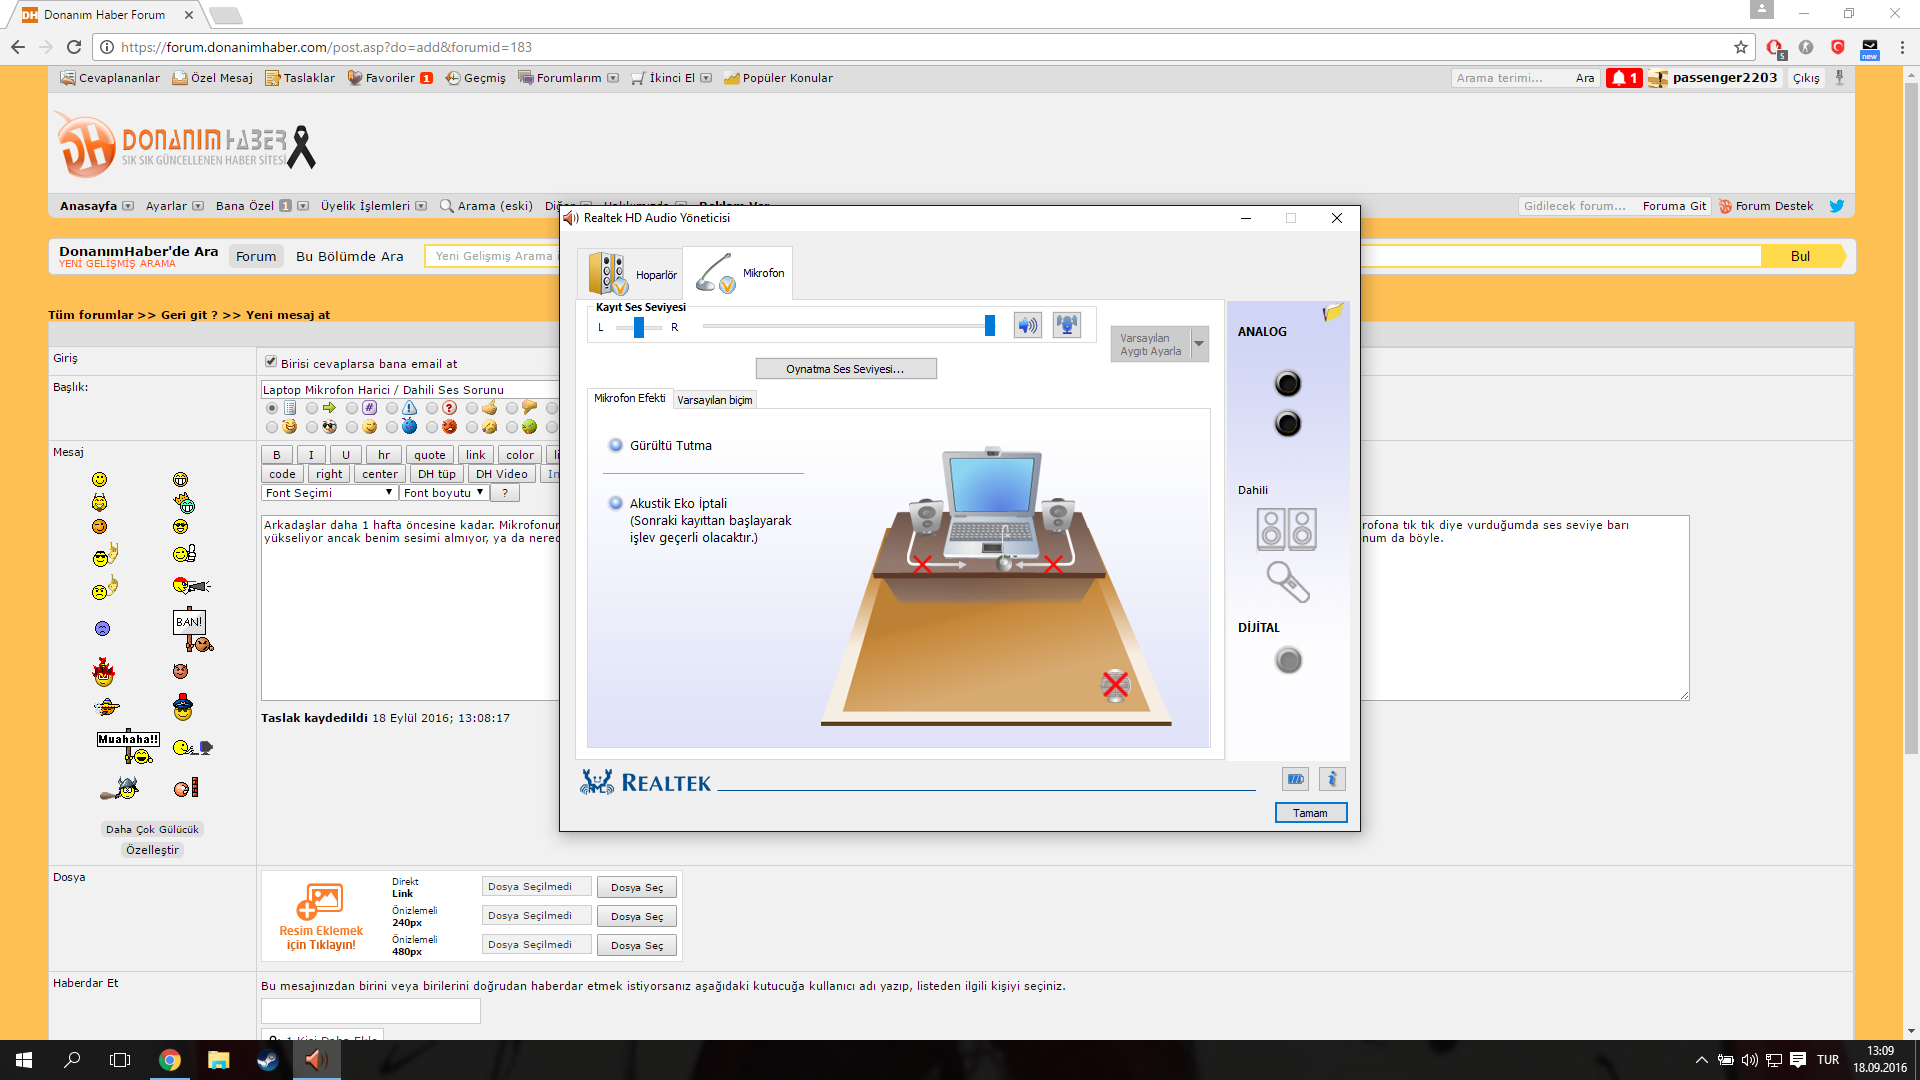This screenshot has height=1080, width=1920.
Task: Uncheck 'Birisi cevaplarsa bana email at'
Action: [271, 362]
